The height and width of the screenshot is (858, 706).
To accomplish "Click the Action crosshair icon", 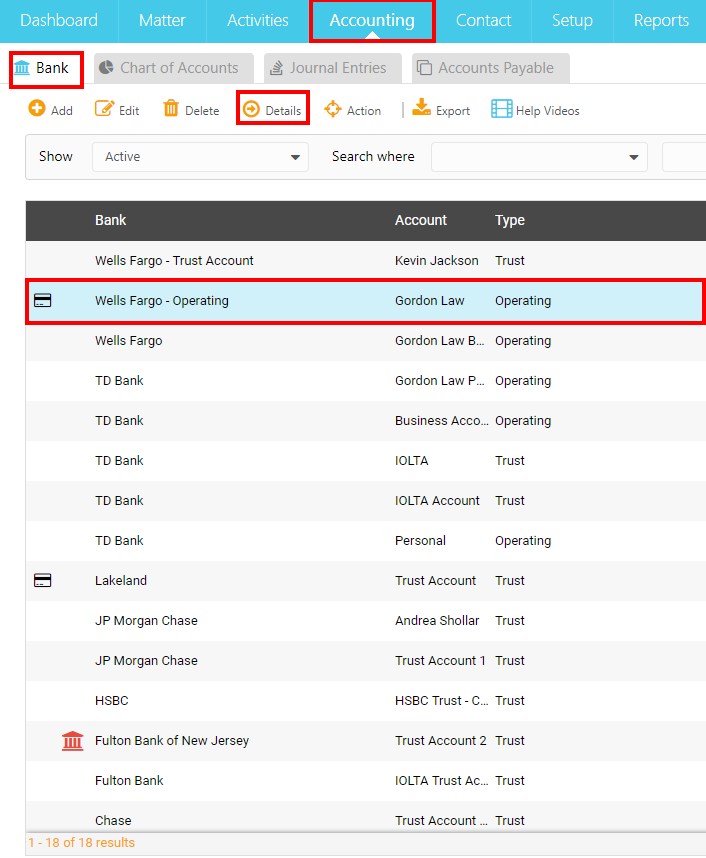I will click(x=333, y=109).
